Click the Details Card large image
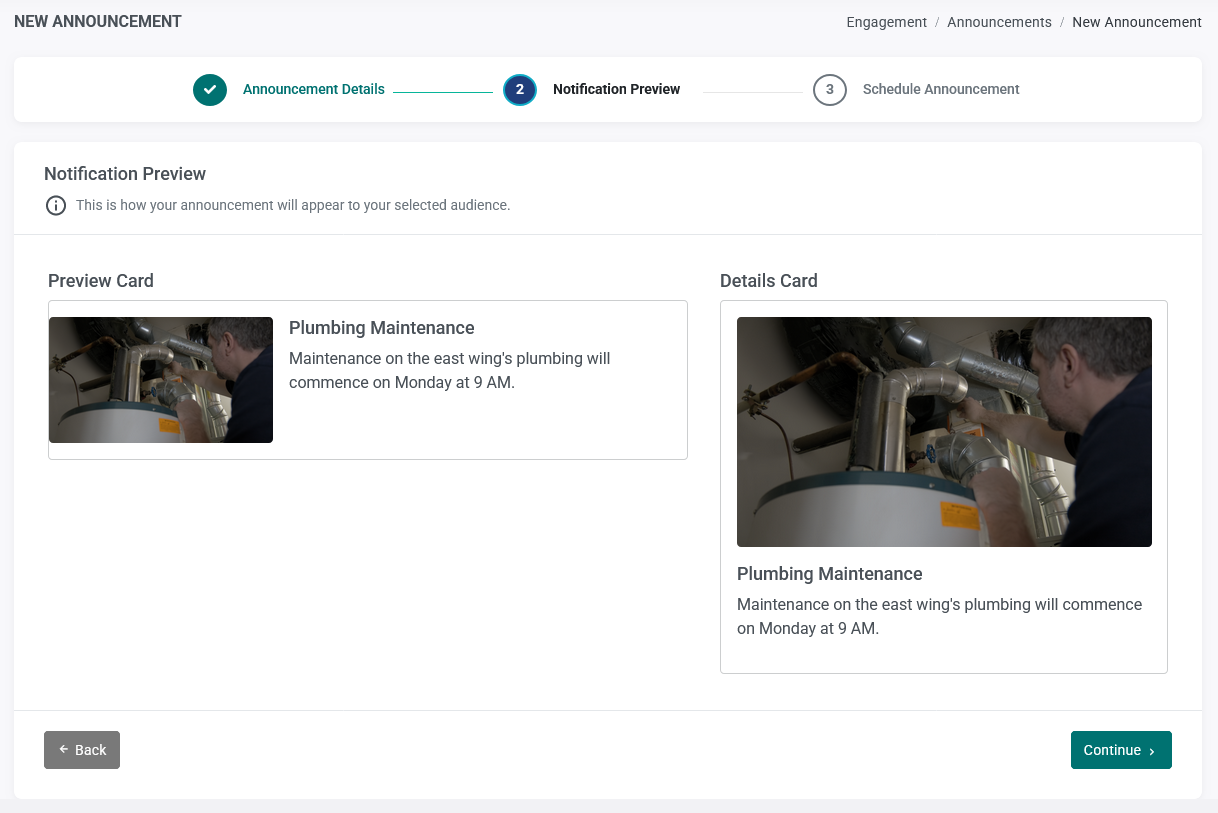1218x813 pixels. pos(944,432)
